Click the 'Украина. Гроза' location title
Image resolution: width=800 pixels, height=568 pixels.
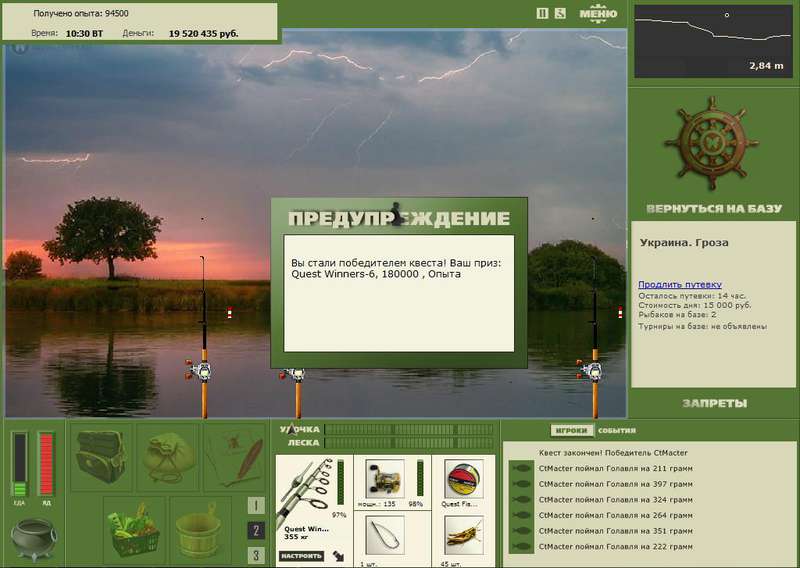pos(684,243)
